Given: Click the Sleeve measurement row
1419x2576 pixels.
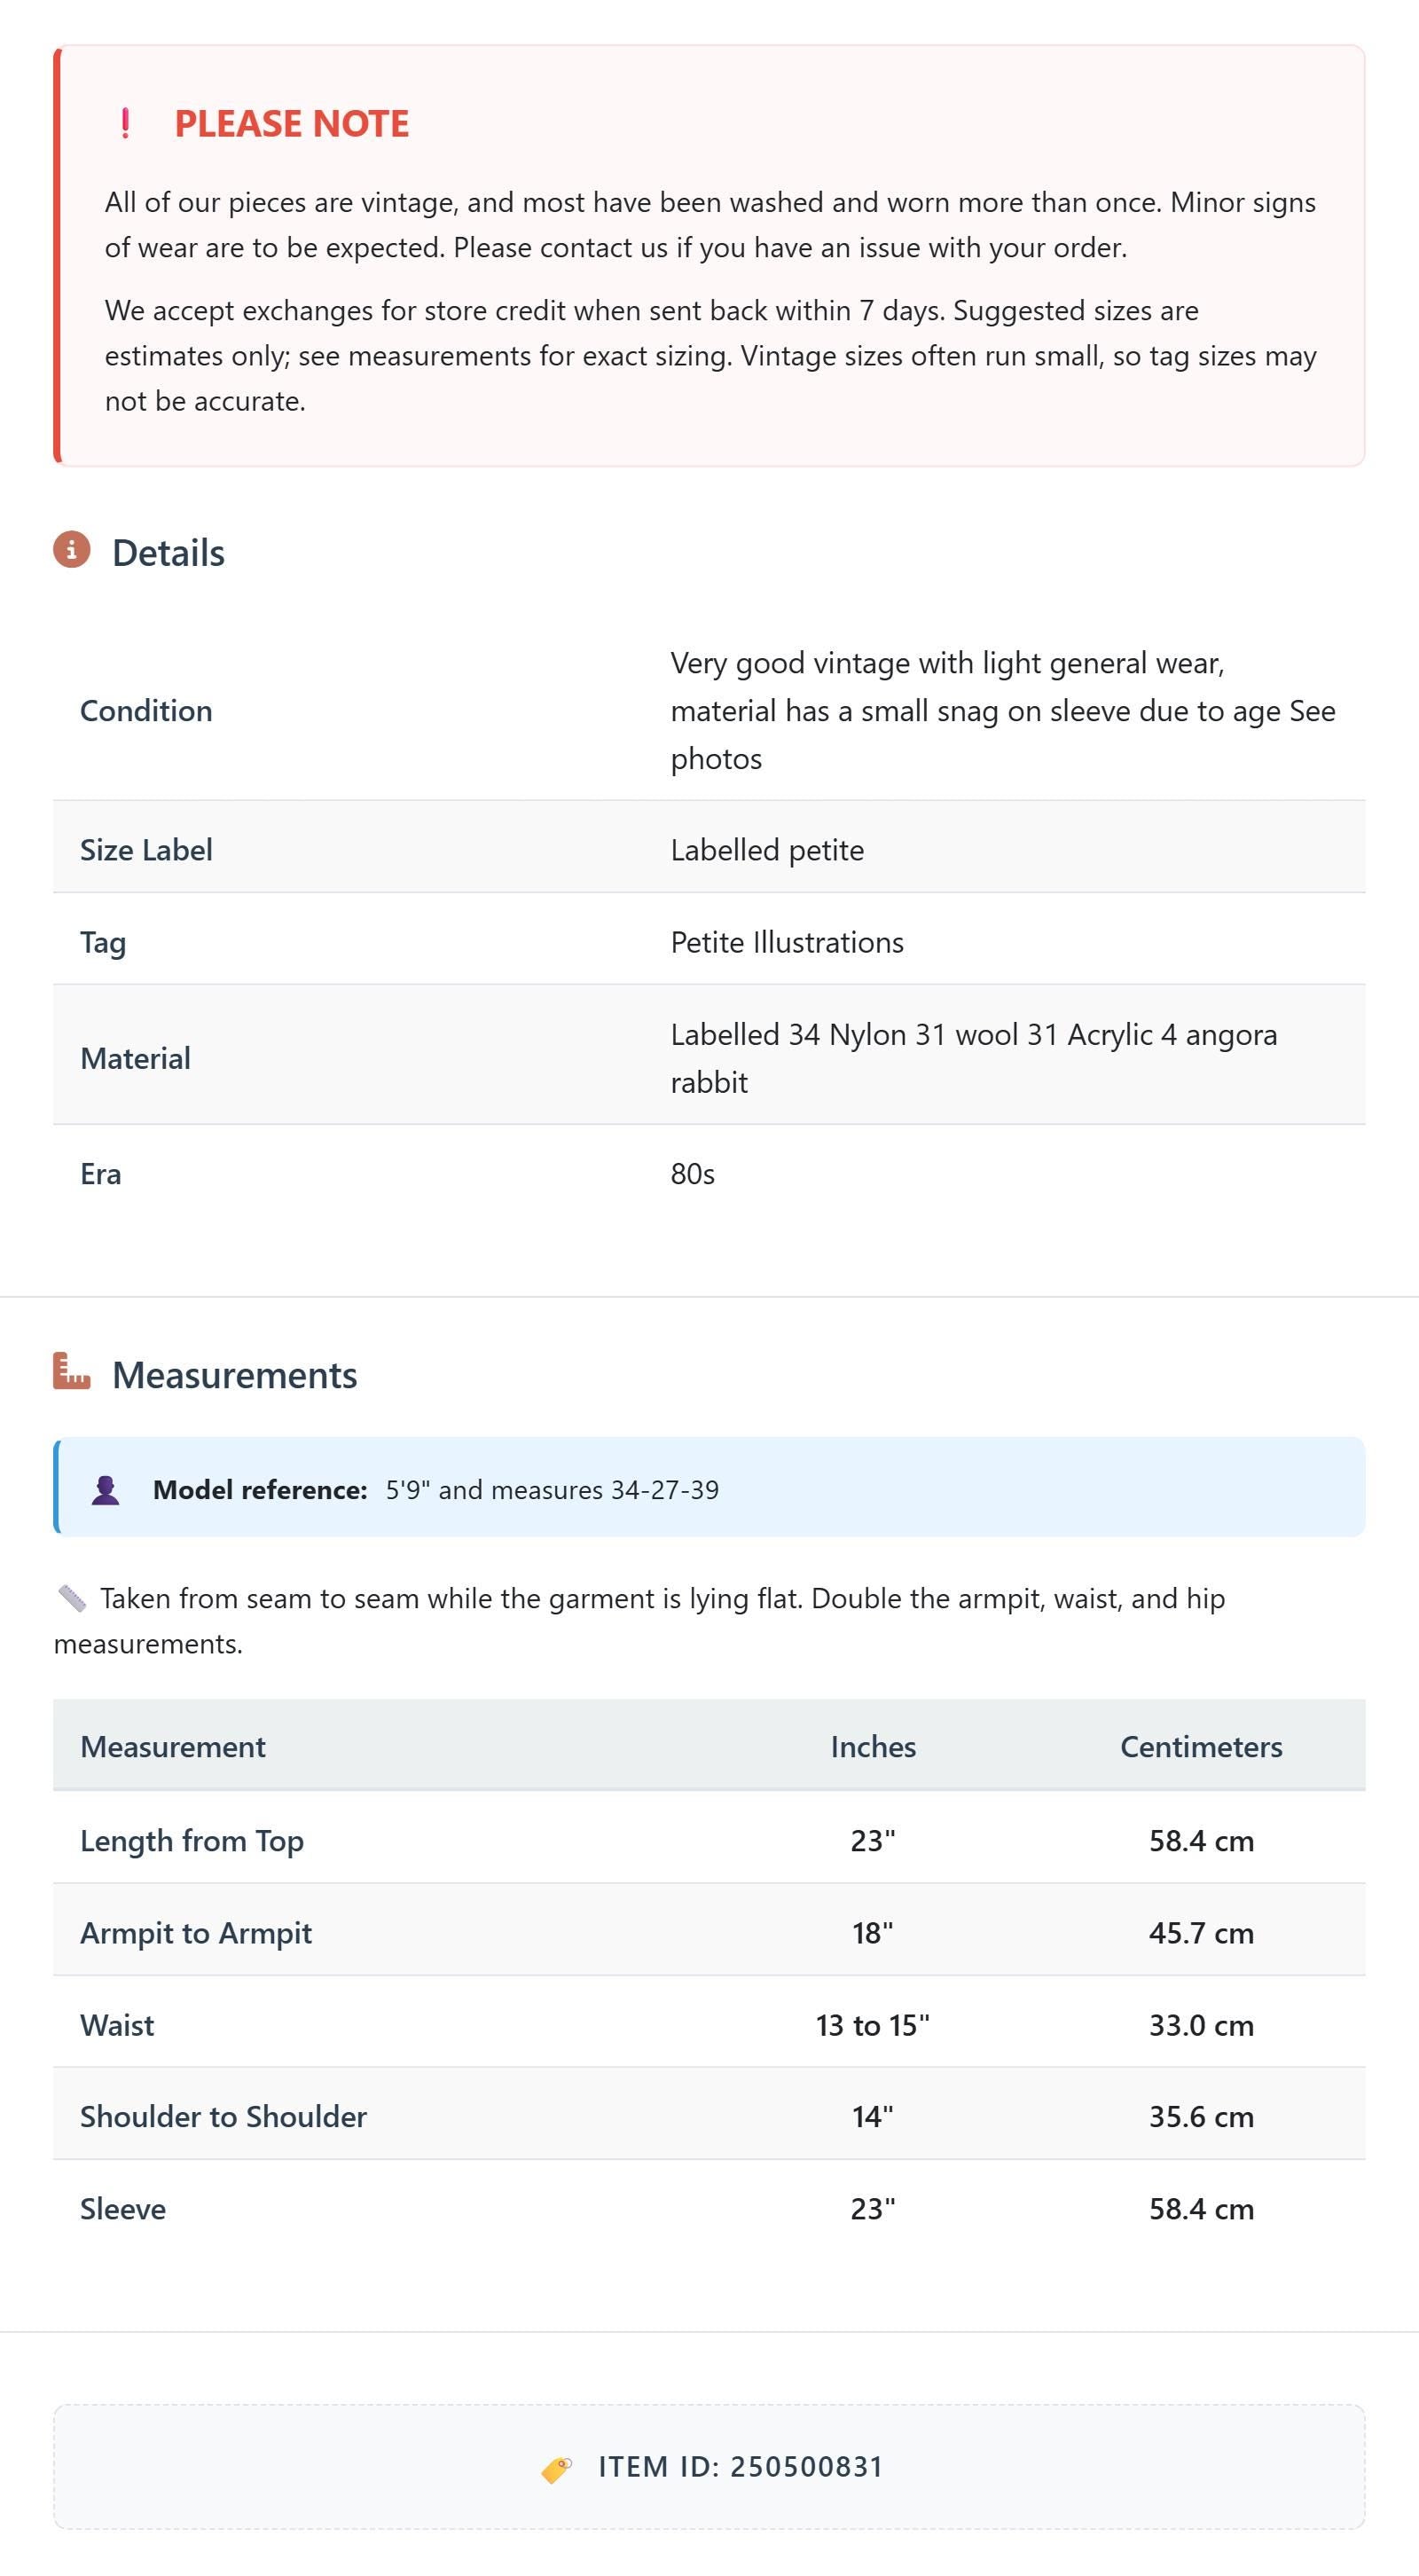Looking at the screenshot, I should coord(709,2208).
